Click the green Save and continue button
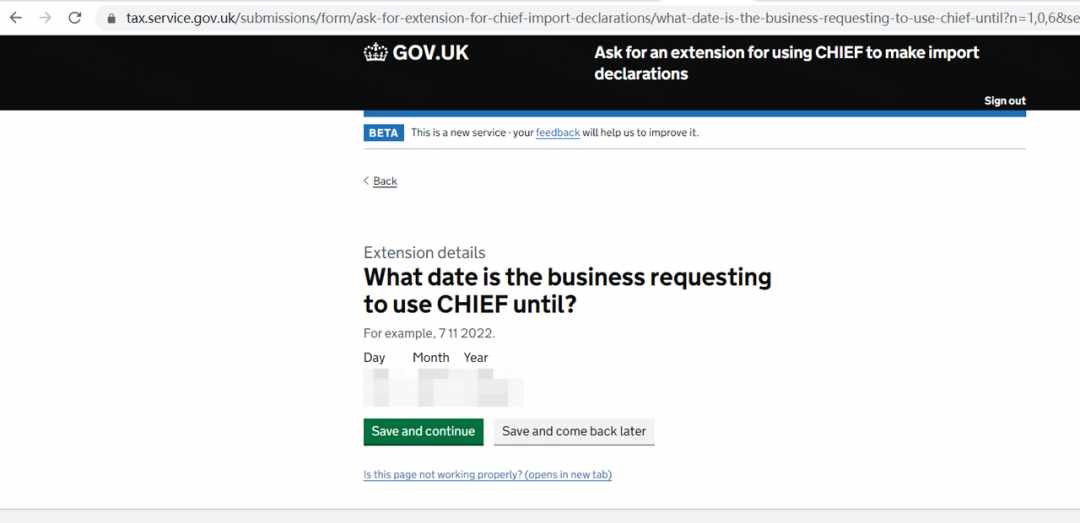Image resolution: width=1080 pixels, height=523 pixels. click(424, 431)
